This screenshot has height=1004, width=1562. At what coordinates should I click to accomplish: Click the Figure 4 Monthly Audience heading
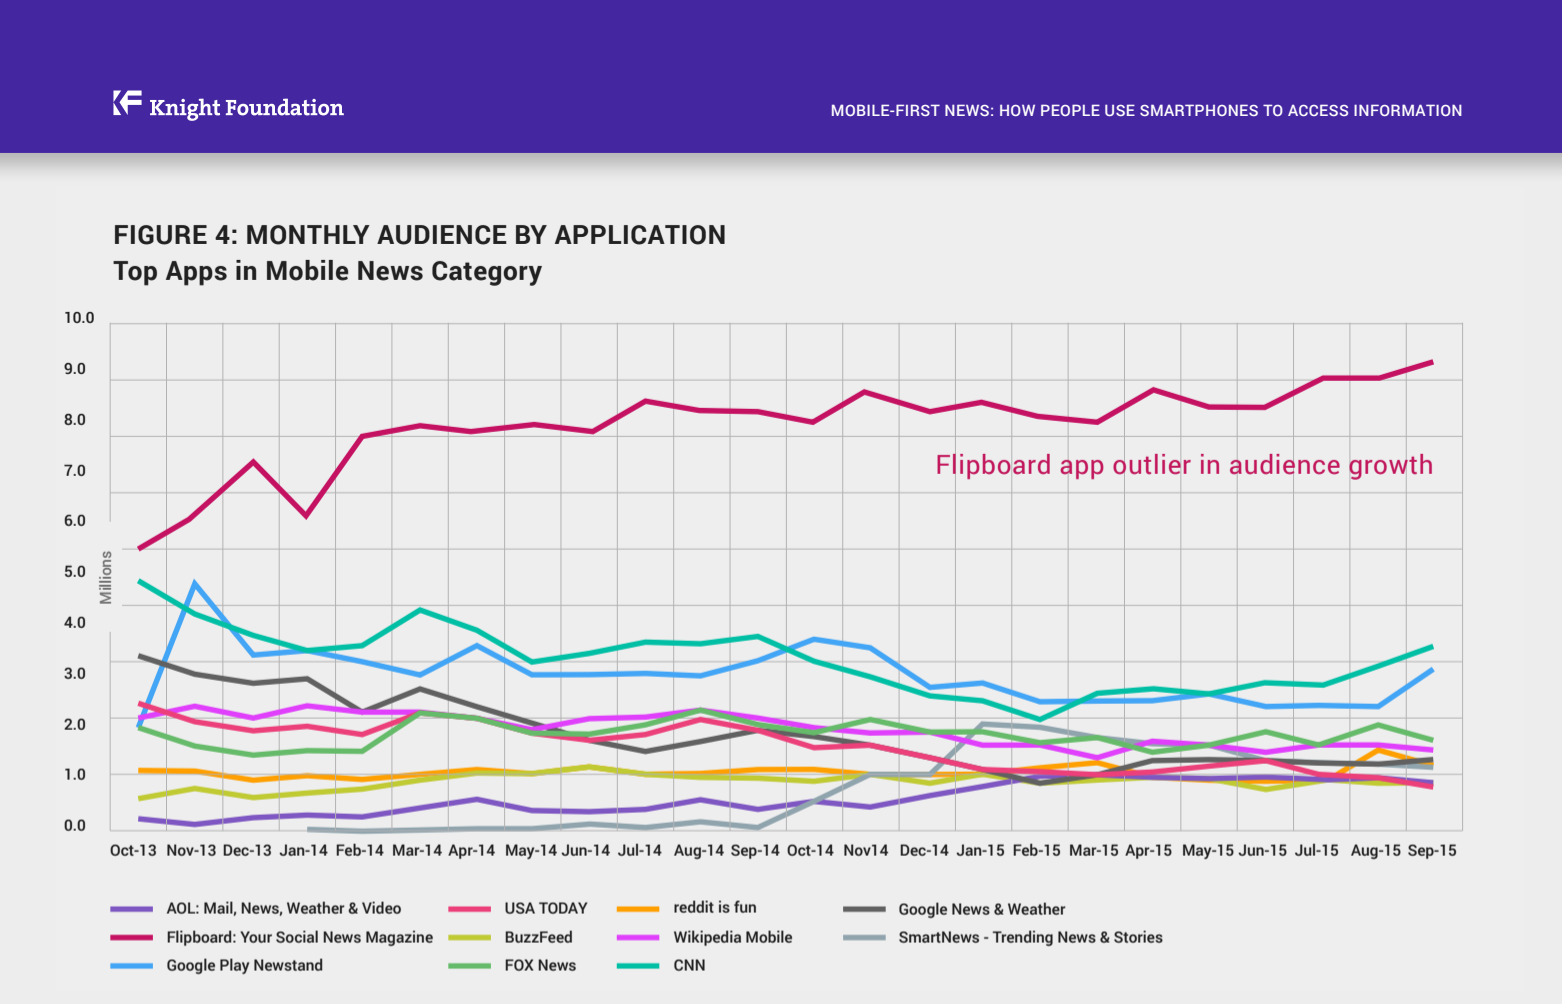pos(419,235)
